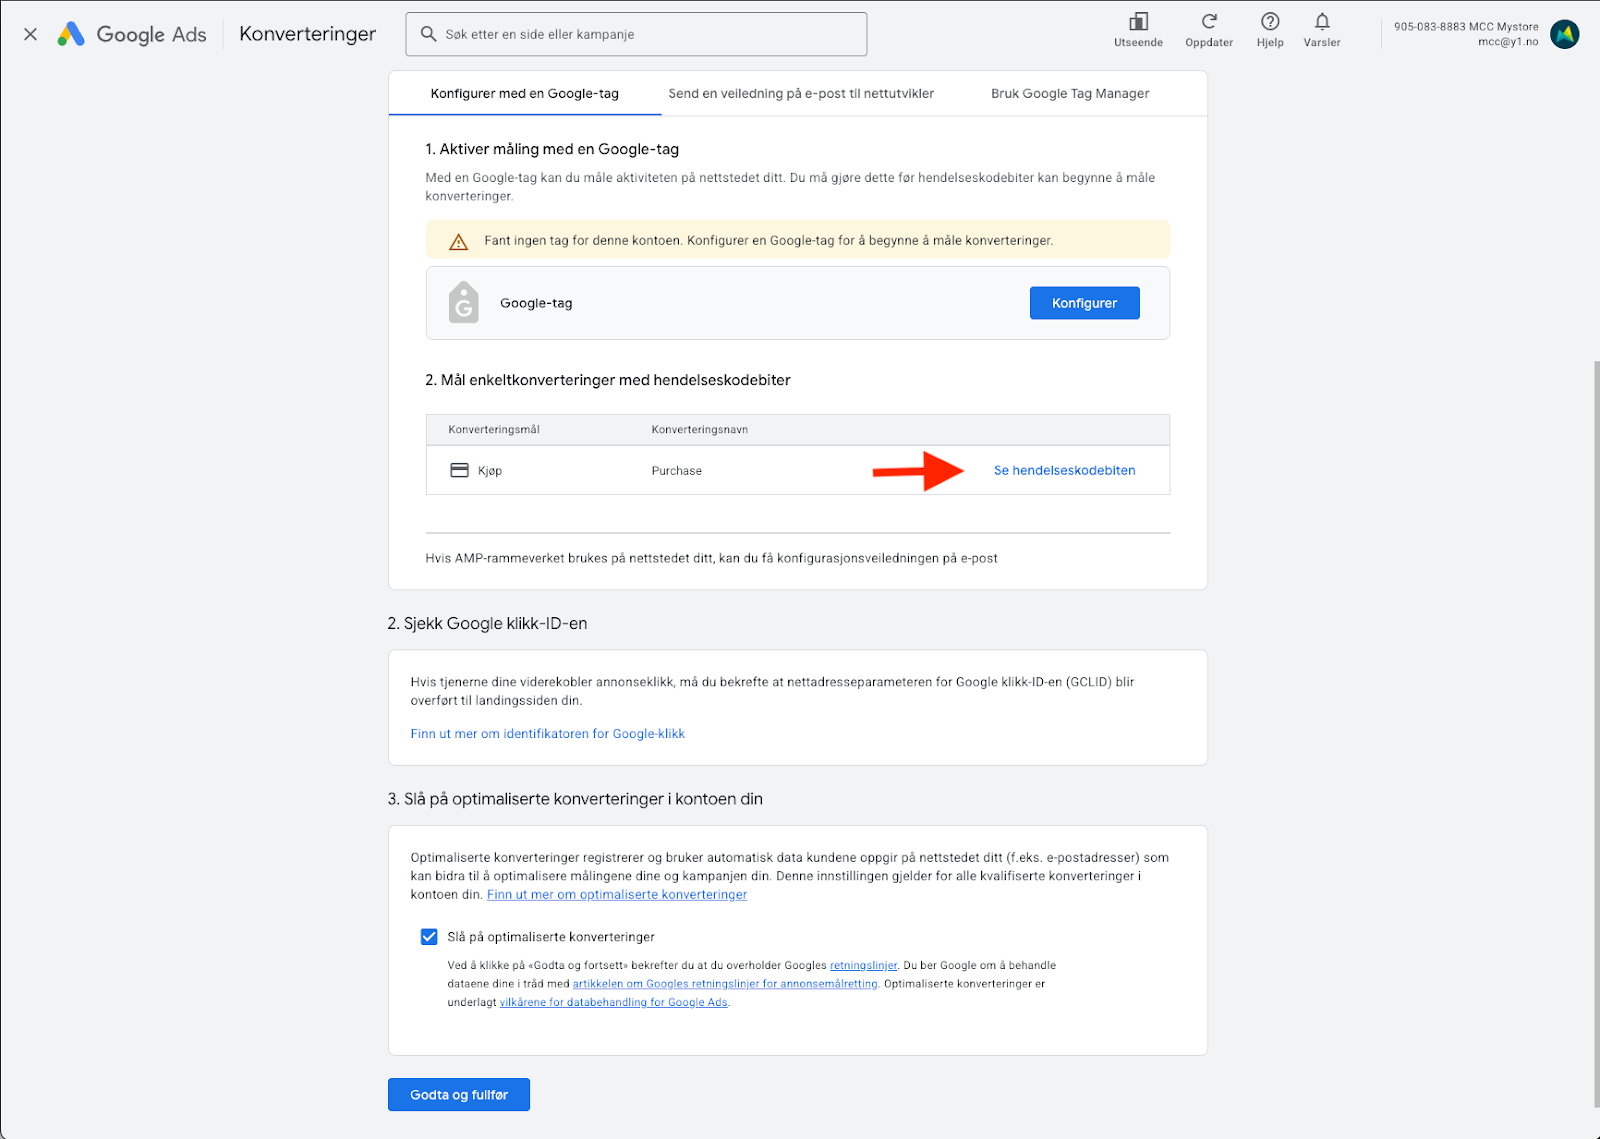Switch to Send en veiledning på e-post tab
The height and width of the screenshot is (1139, 1600).
[801, 94]
